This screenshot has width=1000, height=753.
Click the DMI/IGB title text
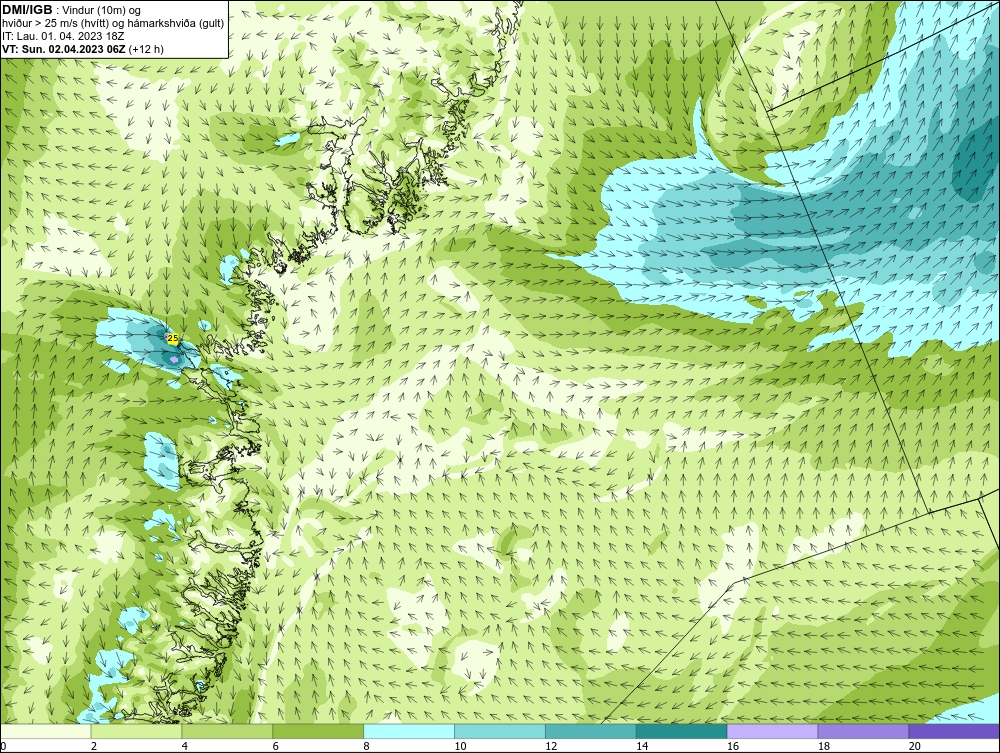(27, 10)
